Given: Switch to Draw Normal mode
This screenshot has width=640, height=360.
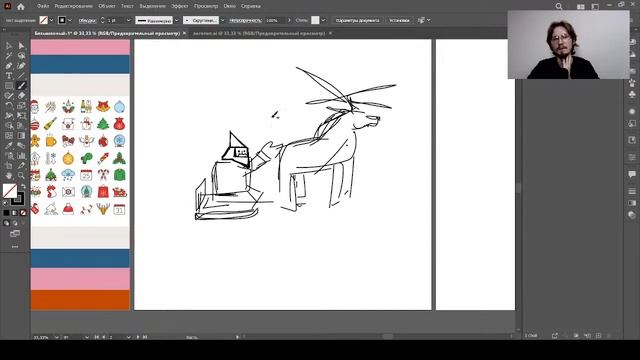Looking at the screenshot, I should click(6, 223).
